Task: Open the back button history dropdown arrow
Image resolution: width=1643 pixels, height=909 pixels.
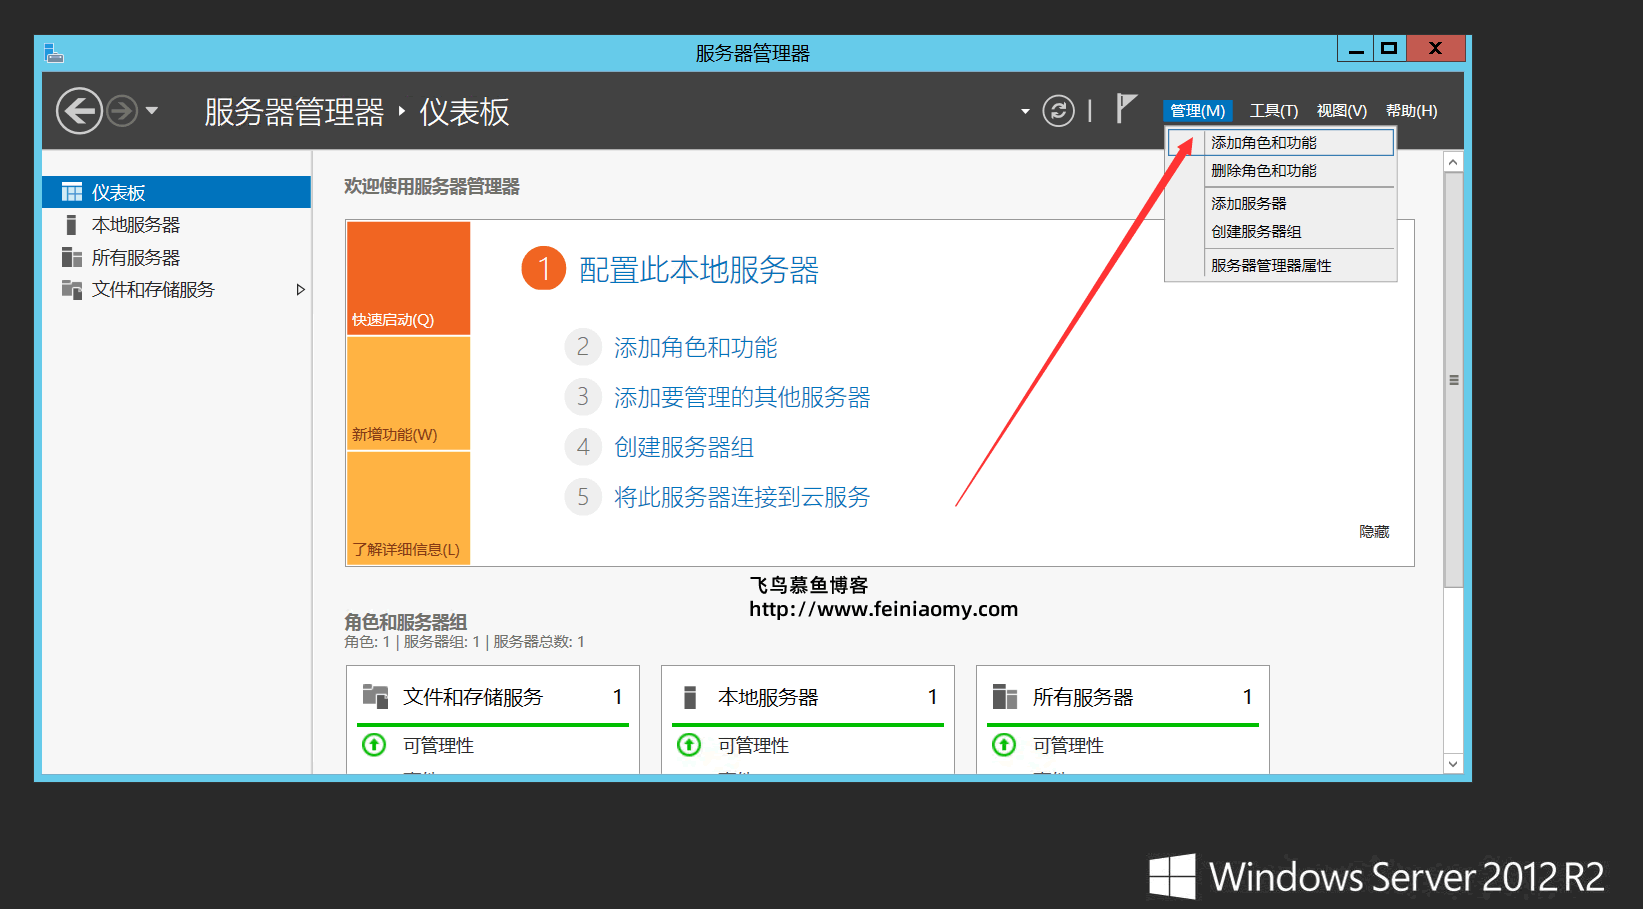Action: (x=152, y=111)
